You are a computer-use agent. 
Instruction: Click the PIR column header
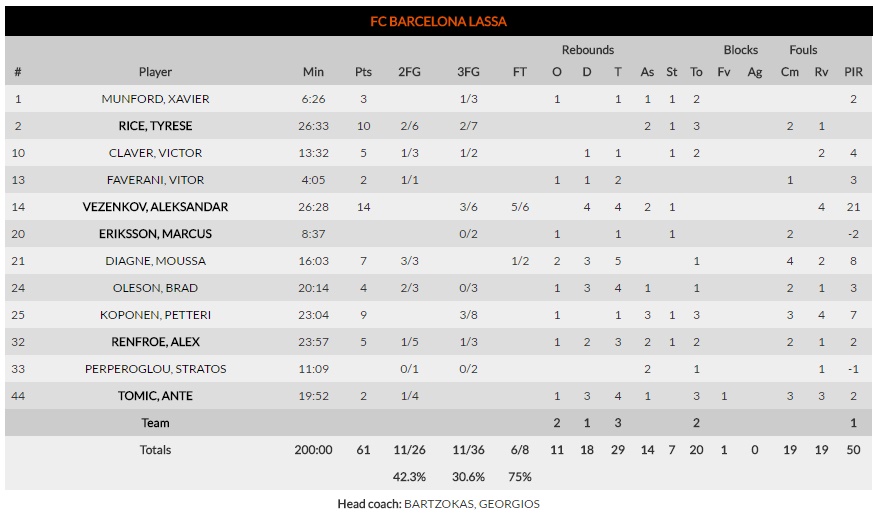point(853,72)
